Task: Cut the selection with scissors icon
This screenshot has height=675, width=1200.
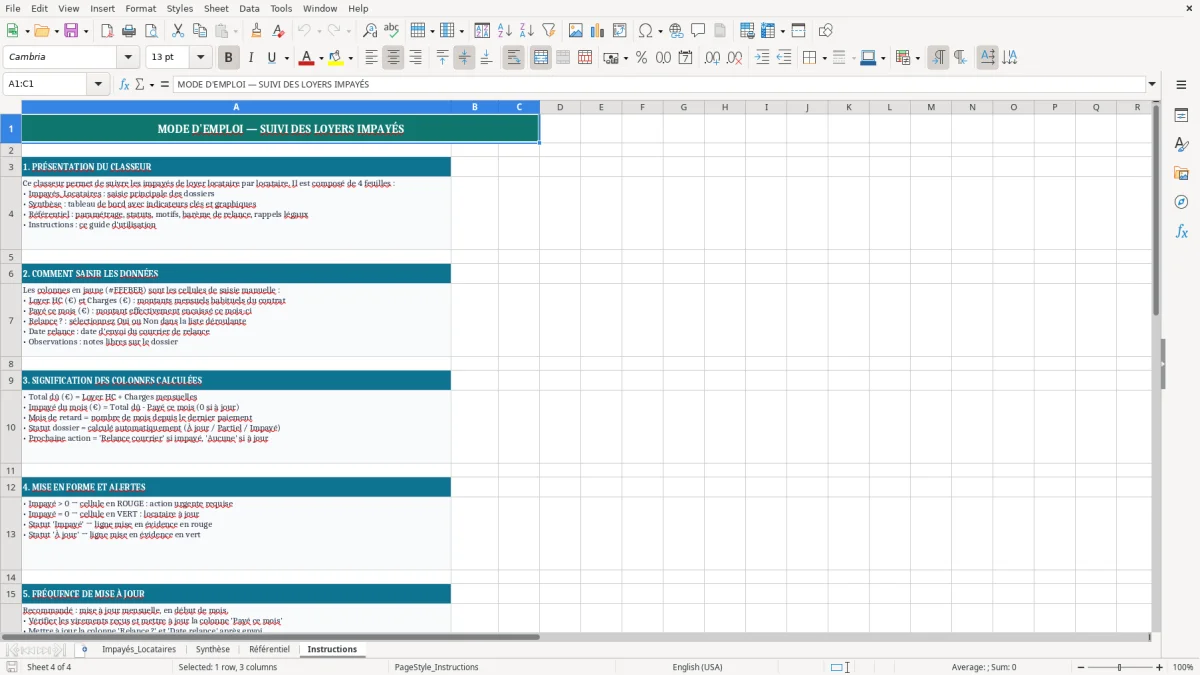Action: pos(178,31)
